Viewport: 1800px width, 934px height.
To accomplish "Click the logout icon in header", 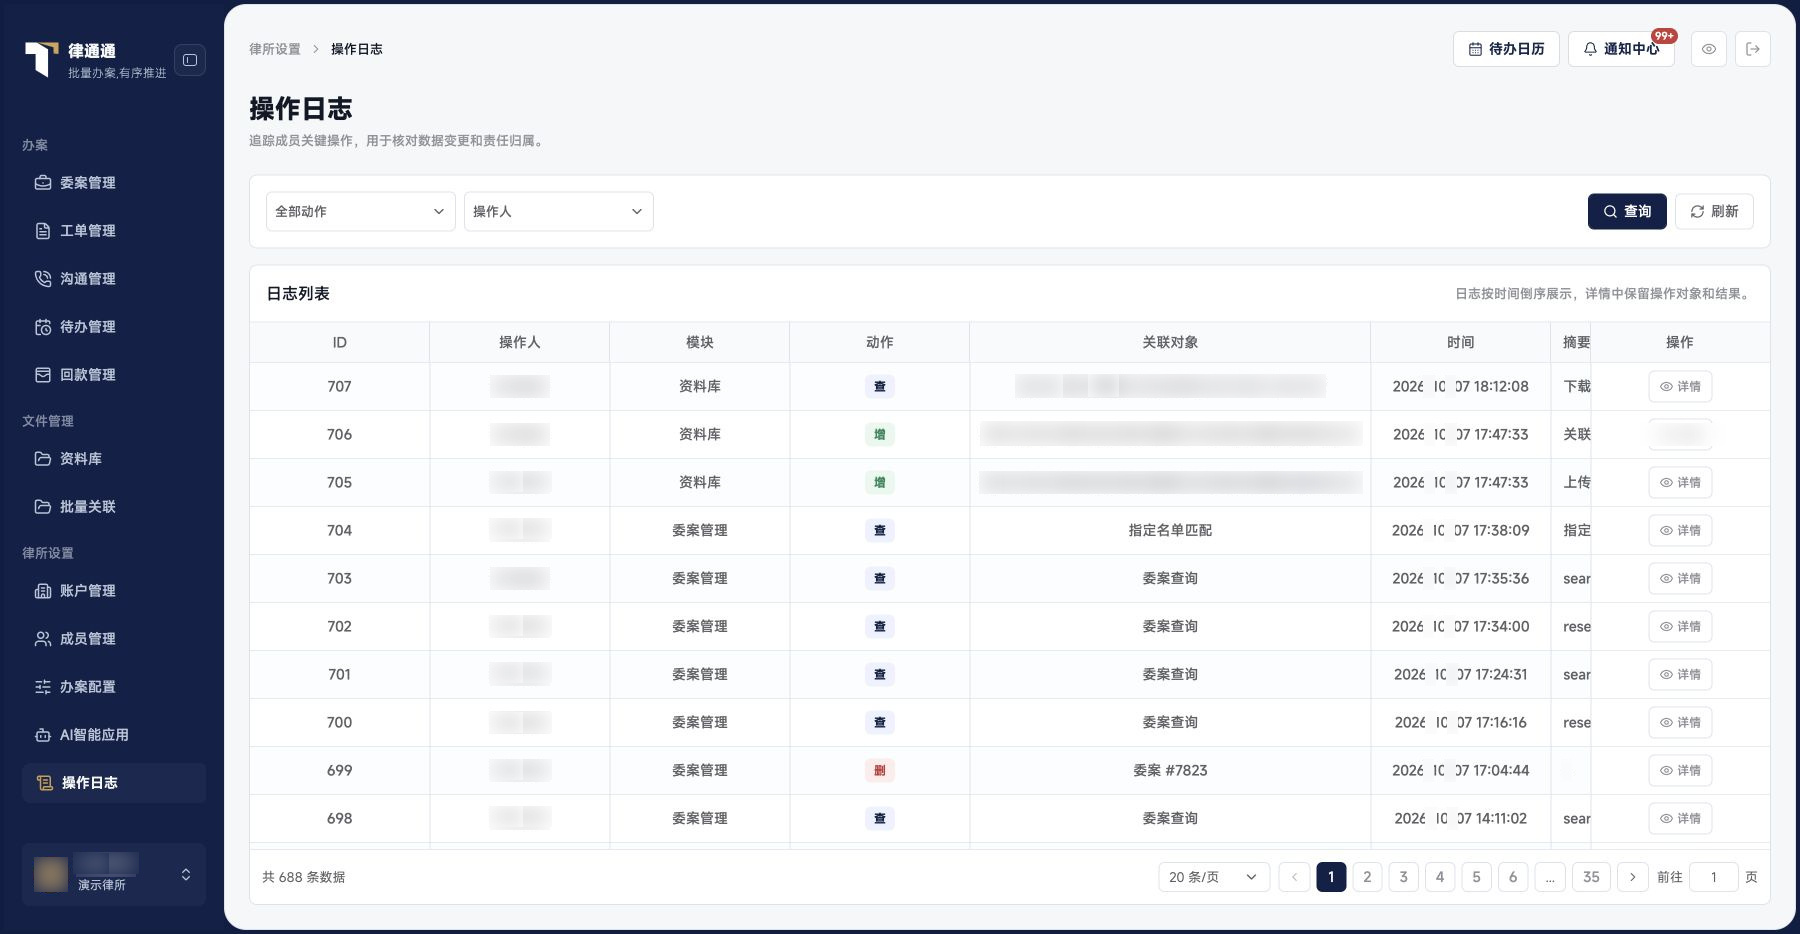I will click(1753, 49).
